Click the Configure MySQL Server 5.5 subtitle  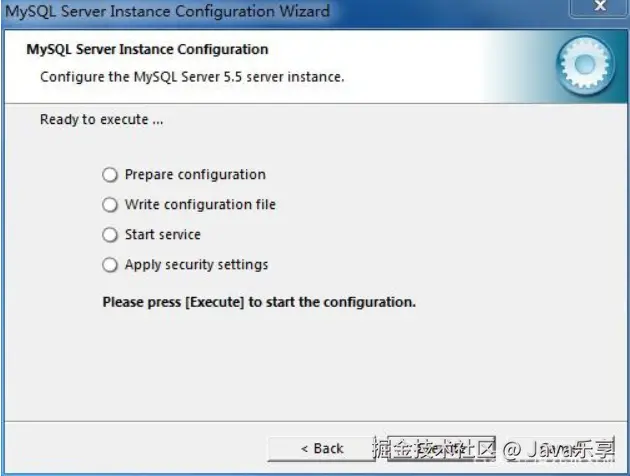pos(192,77)
